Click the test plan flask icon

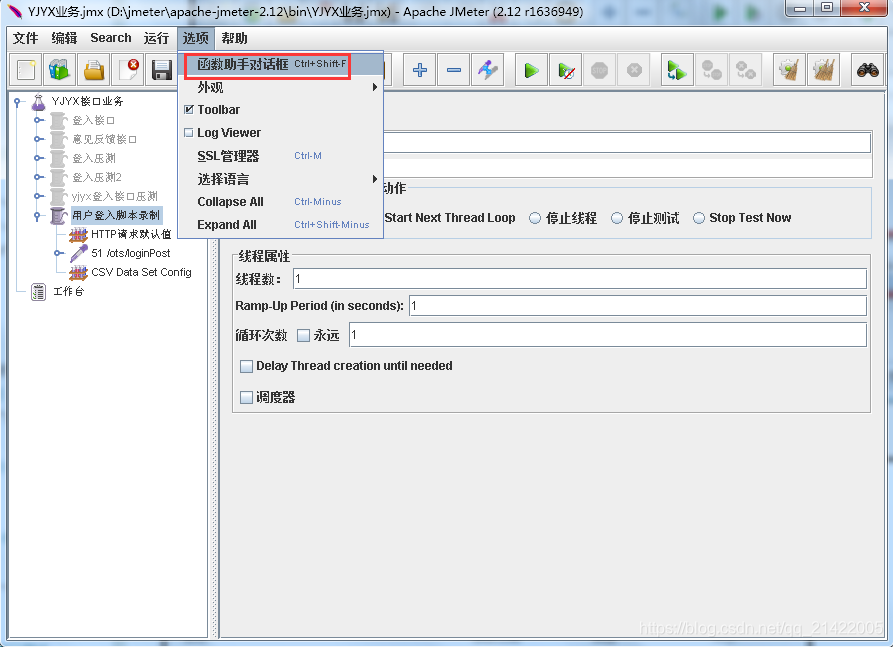38,102
